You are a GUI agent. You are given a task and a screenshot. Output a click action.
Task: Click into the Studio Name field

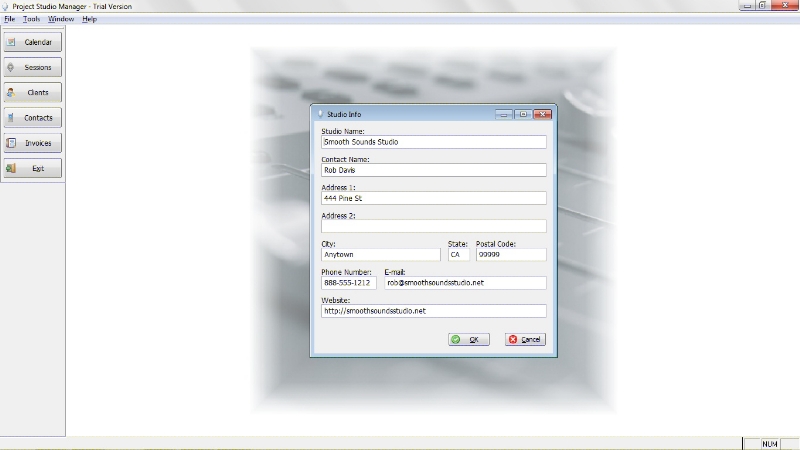[433, 142]
